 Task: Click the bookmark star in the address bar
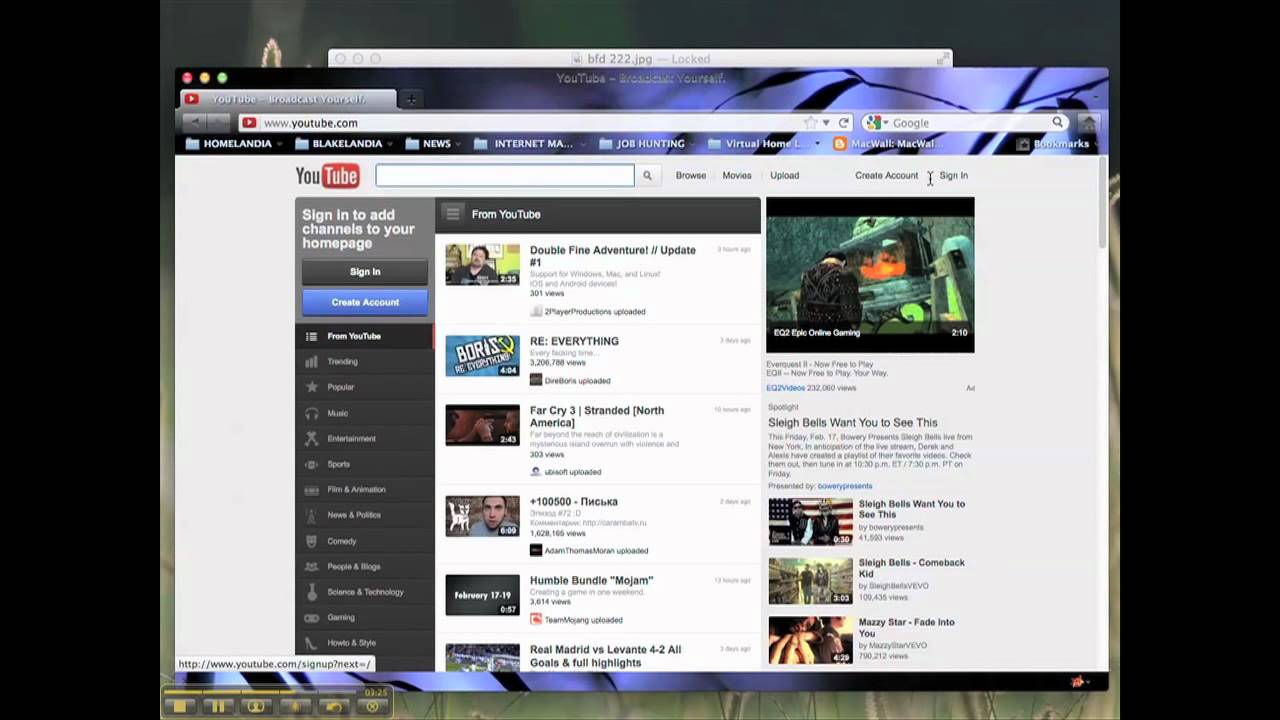(810, 122)
